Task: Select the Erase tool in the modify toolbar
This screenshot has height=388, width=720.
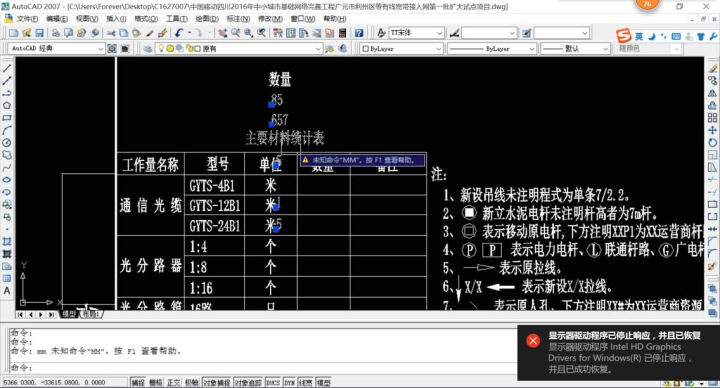Action: click(712, 68)
